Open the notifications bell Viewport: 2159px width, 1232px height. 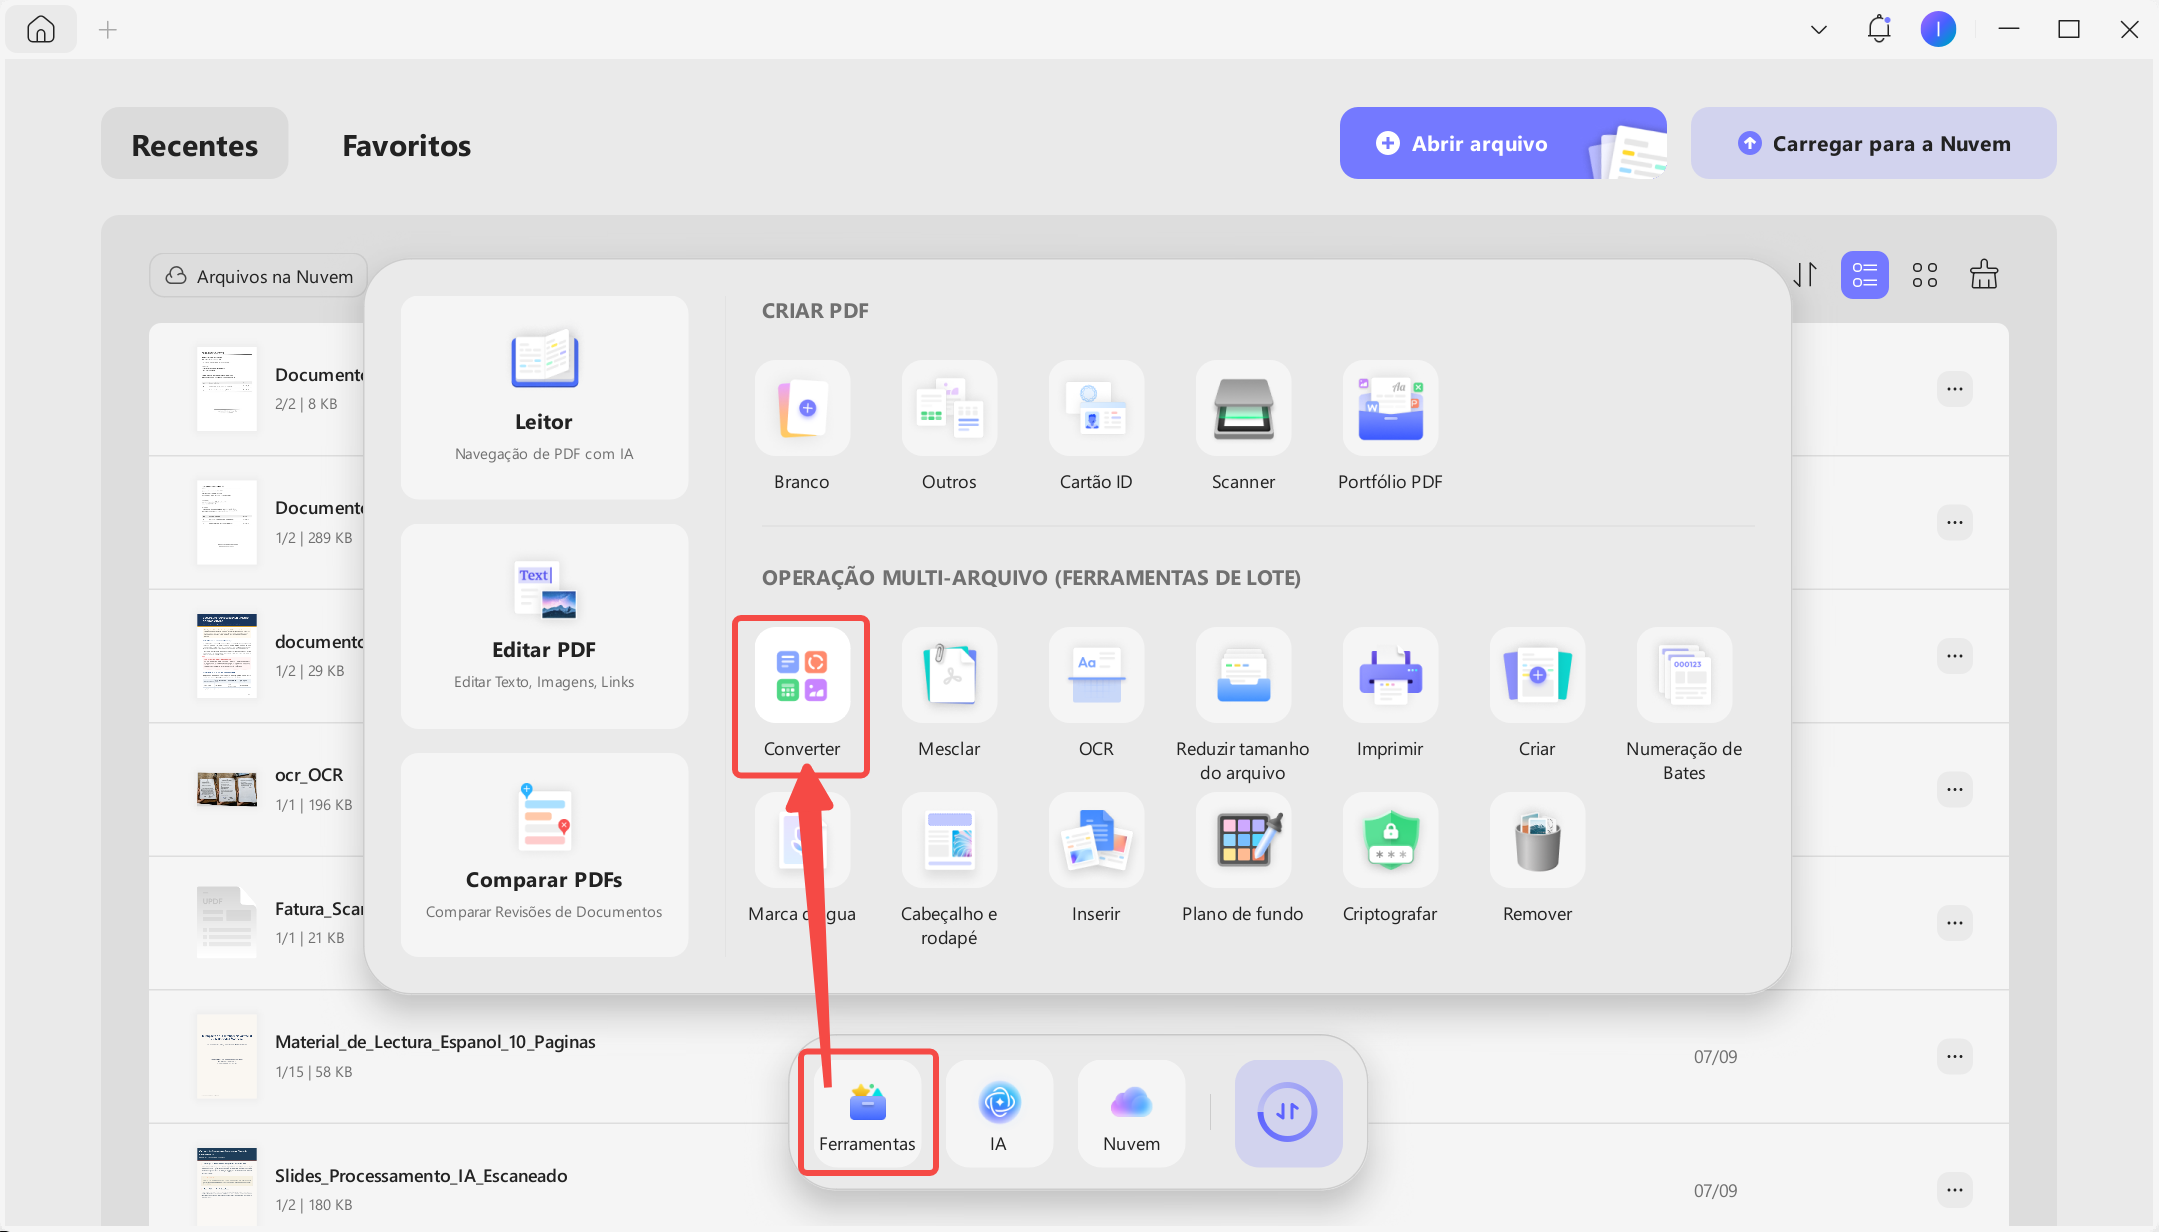(1879, 29)
